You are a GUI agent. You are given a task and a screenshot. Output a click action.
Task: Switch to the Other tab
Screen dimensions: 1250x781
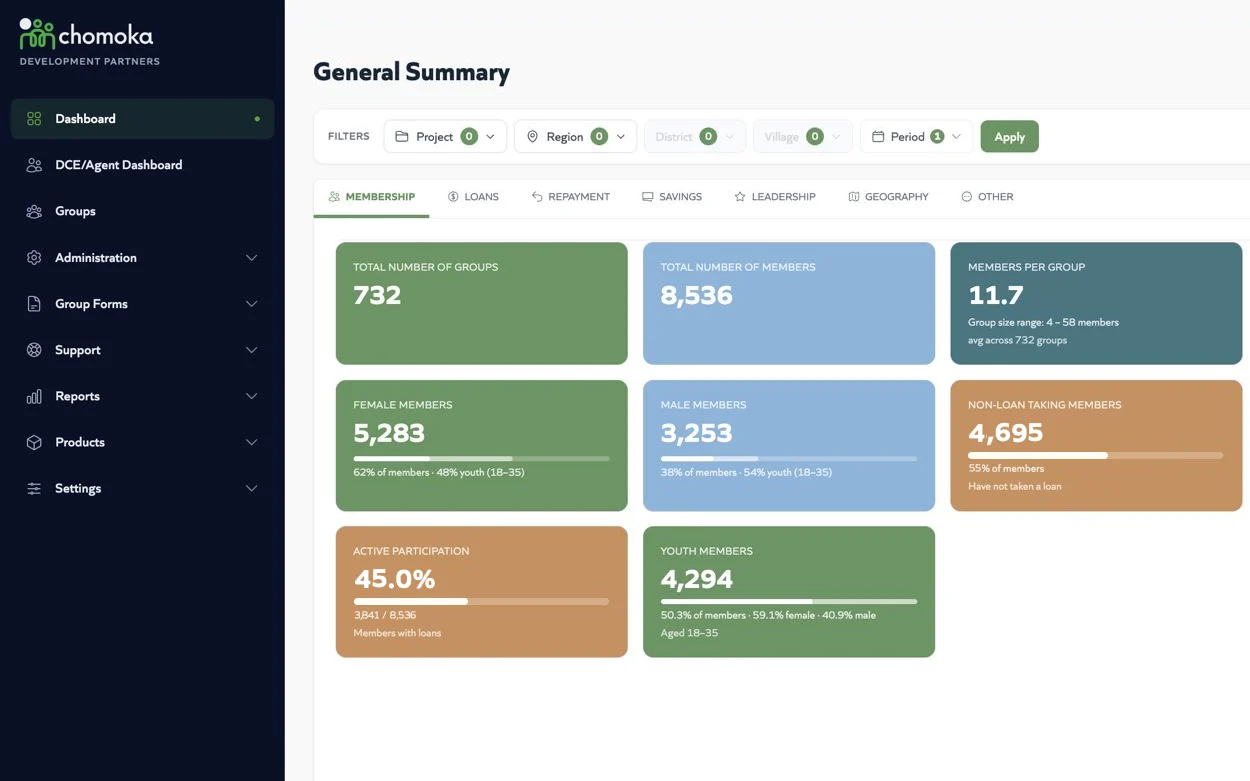pyautogui.click(x=987, y=197)
